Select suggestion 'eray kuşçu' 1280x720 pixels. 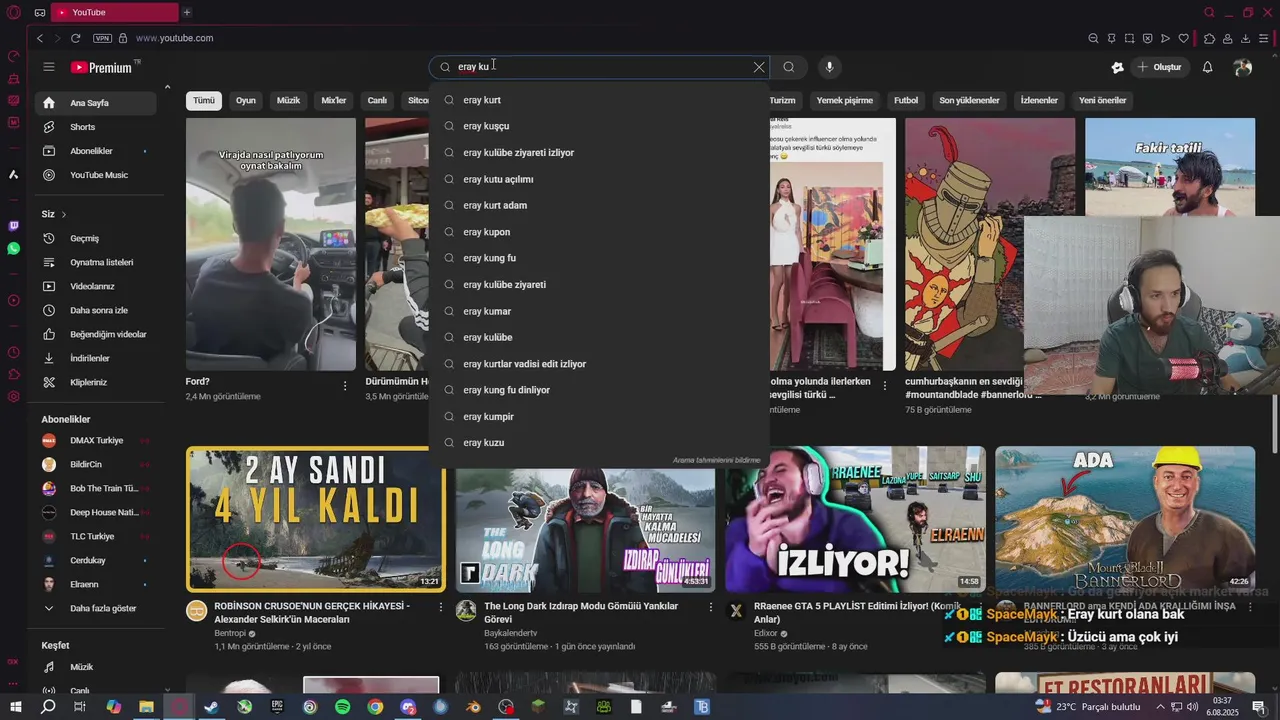(598, 126)
